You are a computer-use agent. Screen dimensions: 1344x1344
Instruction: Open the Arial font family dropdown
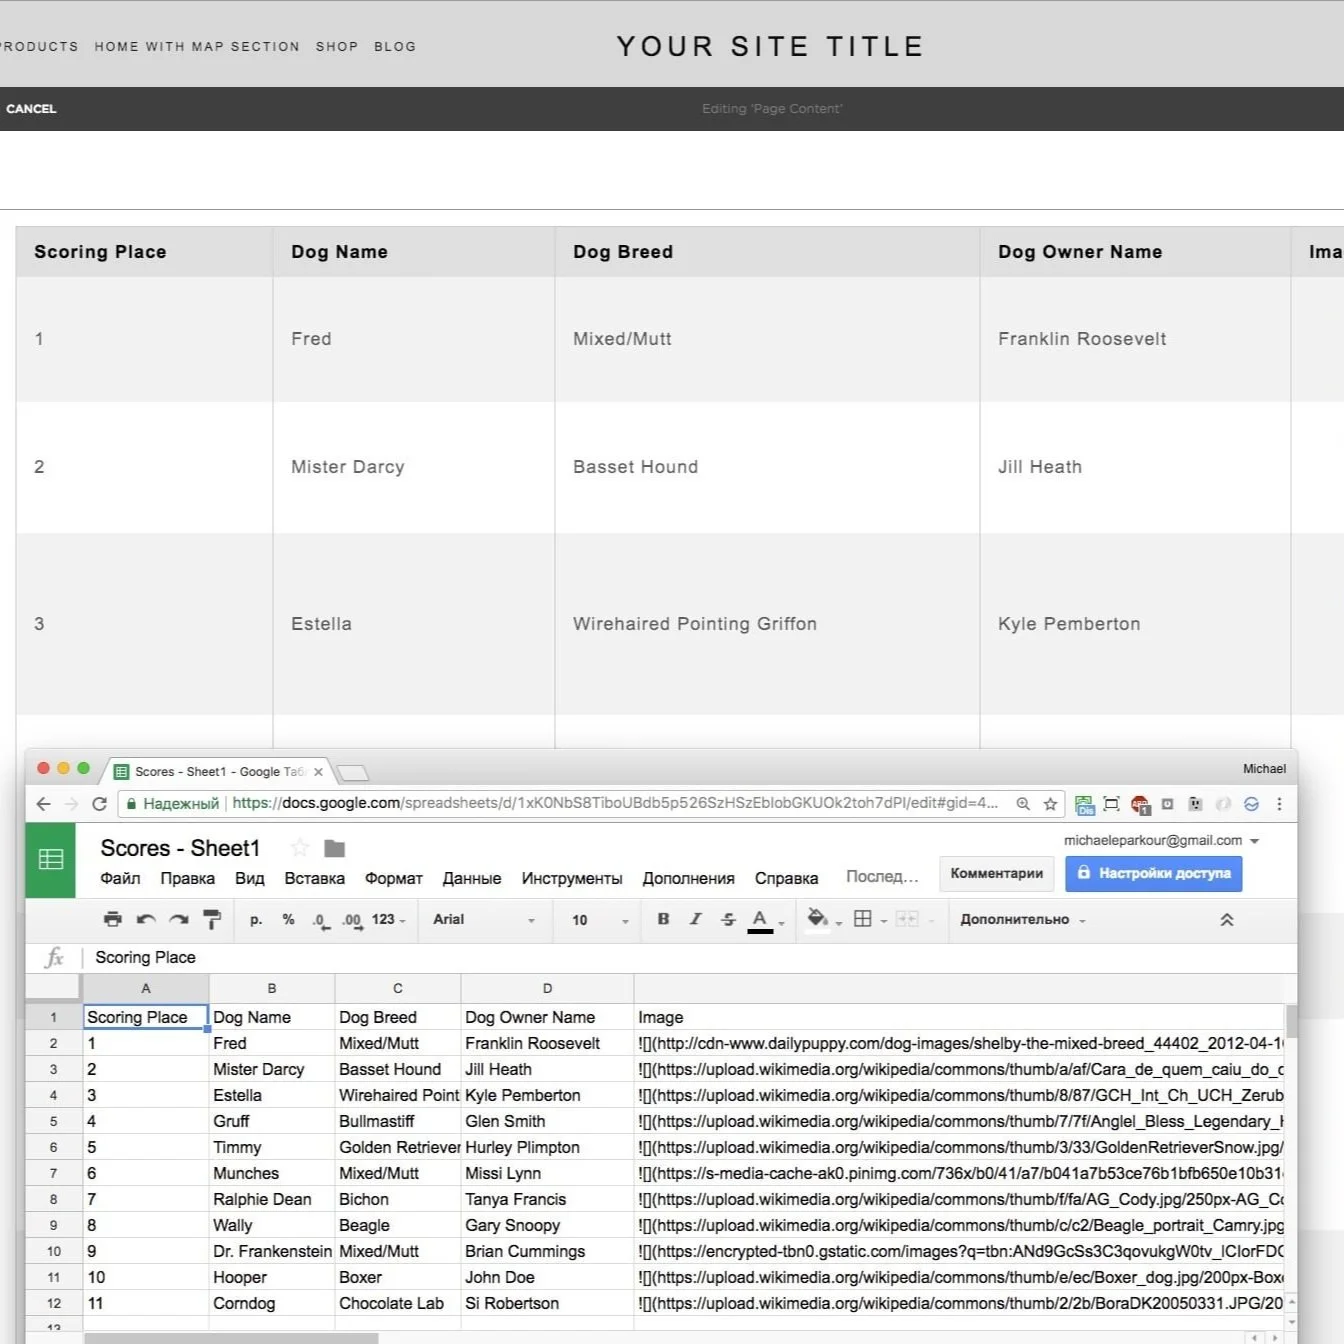pyautogui.click(x=485, y=919)
